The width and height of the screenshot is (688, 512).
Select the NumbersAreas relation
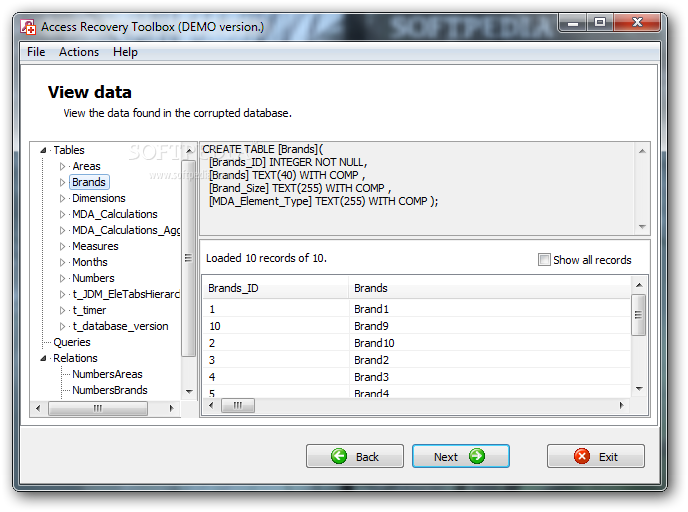tap(108, 374)
